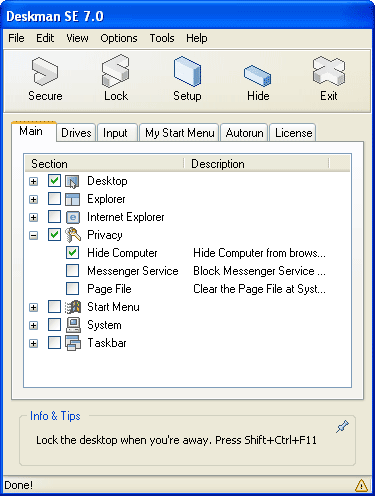This screenshot has width=375, height=496.
Task: Click the Taskbar section icon
Action: (73, 343)
